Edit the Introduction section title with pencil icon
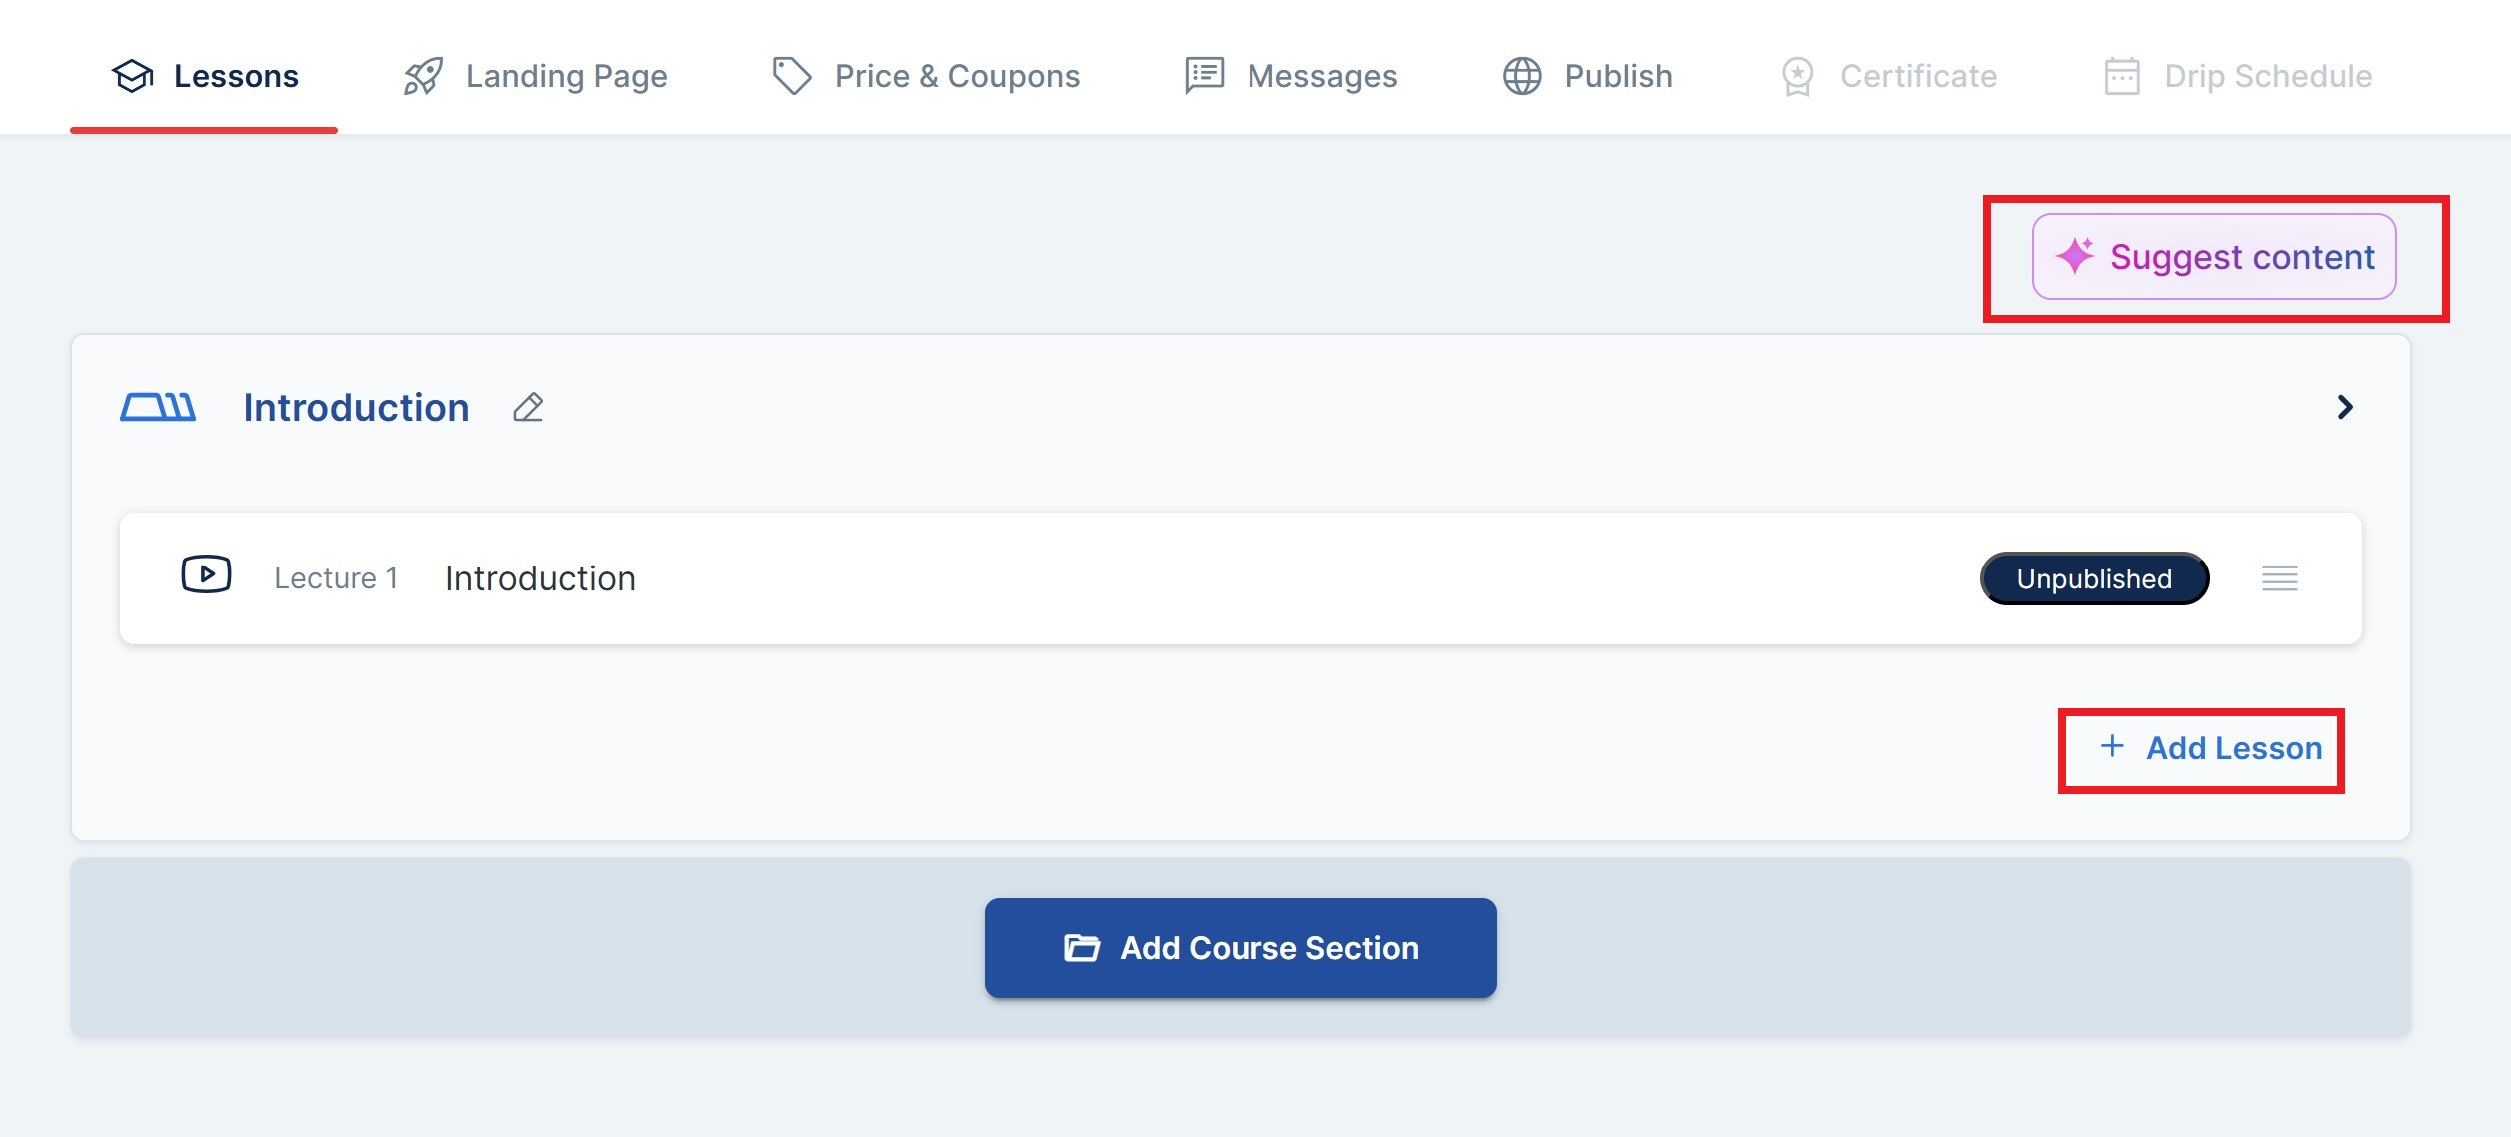Image resolution: width=2511 pixels, height=1137 pixels. (x=528, y=408)
